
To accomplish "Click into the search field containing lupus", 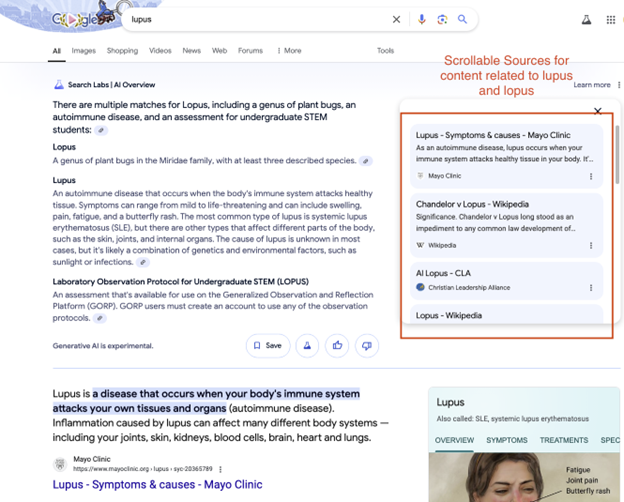I will [250, 19].
